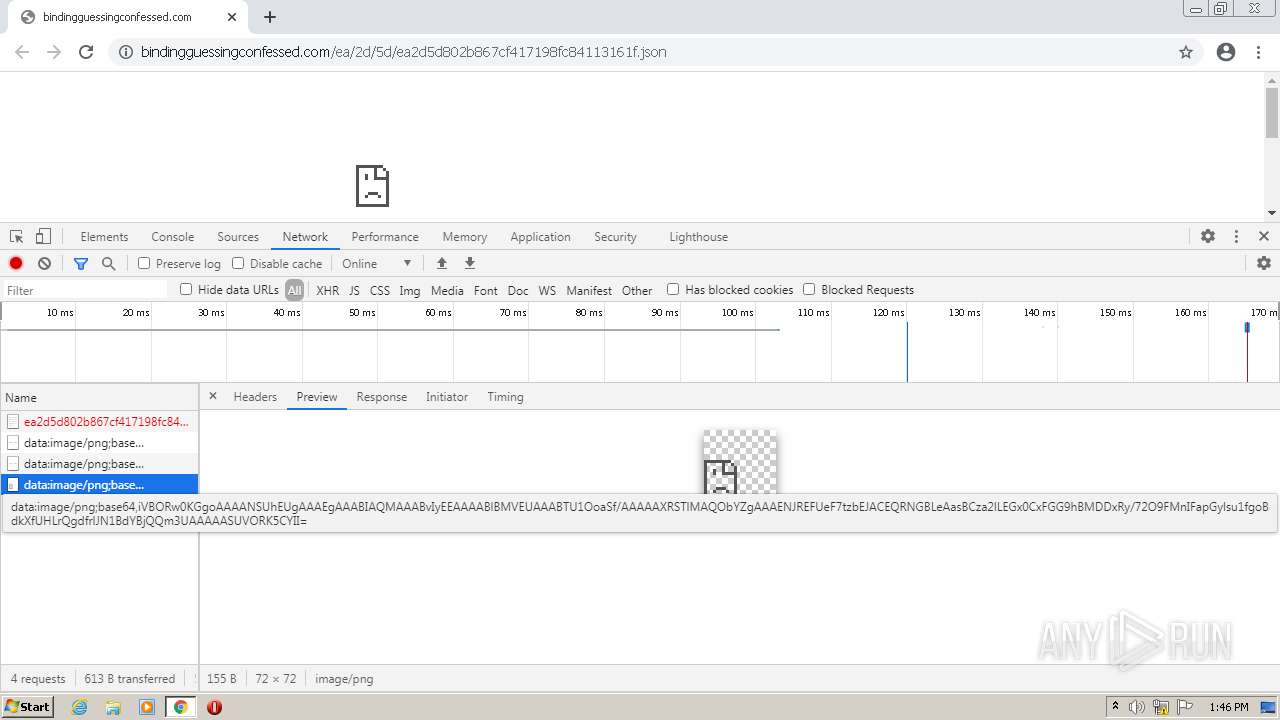Check Blocked Requests
Image resolution: width=1280 pixels, height=720 pixels.
tap(809, 289)
